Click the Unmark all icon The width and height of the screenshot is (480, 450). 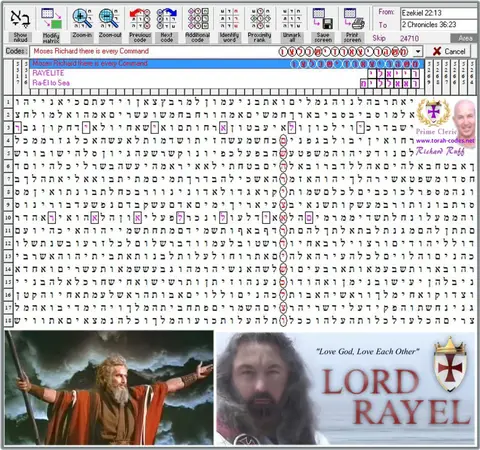click(x=292, y=19)
